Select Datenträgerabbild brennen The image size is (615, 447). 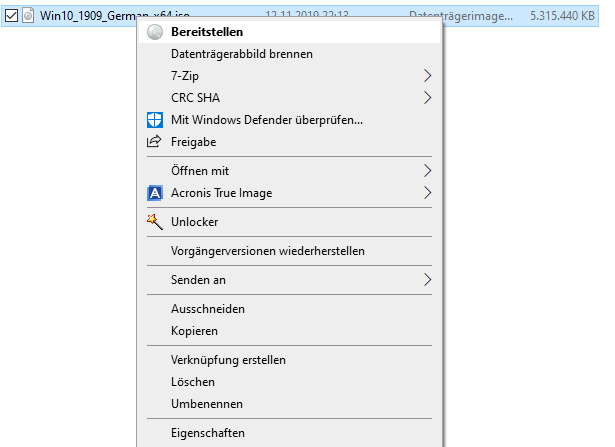242,54
